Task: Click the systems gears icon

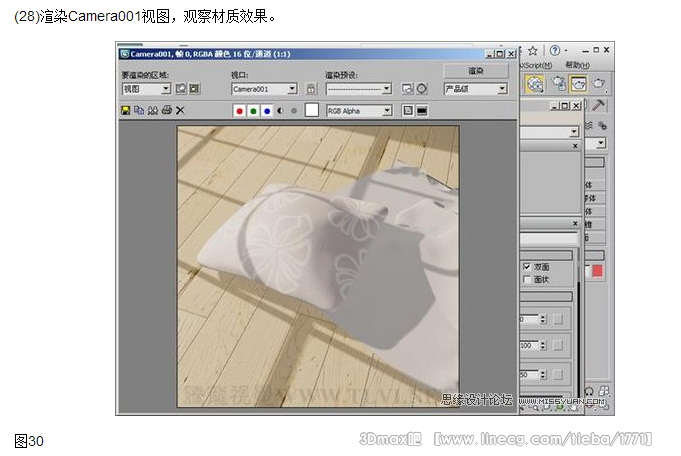Action: tap(602, 126)
